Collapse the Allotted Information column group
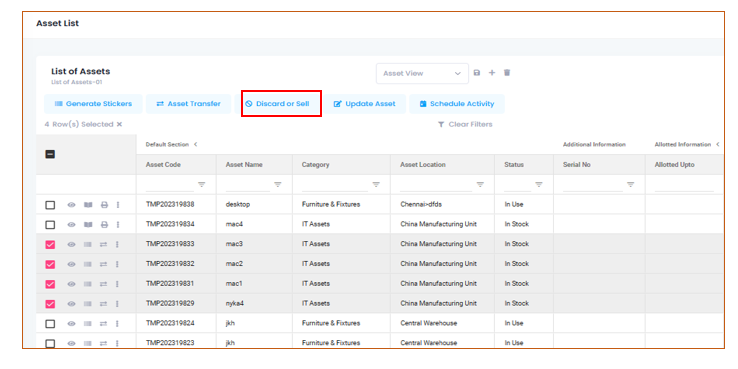738x369 pixels. [718, 144]
